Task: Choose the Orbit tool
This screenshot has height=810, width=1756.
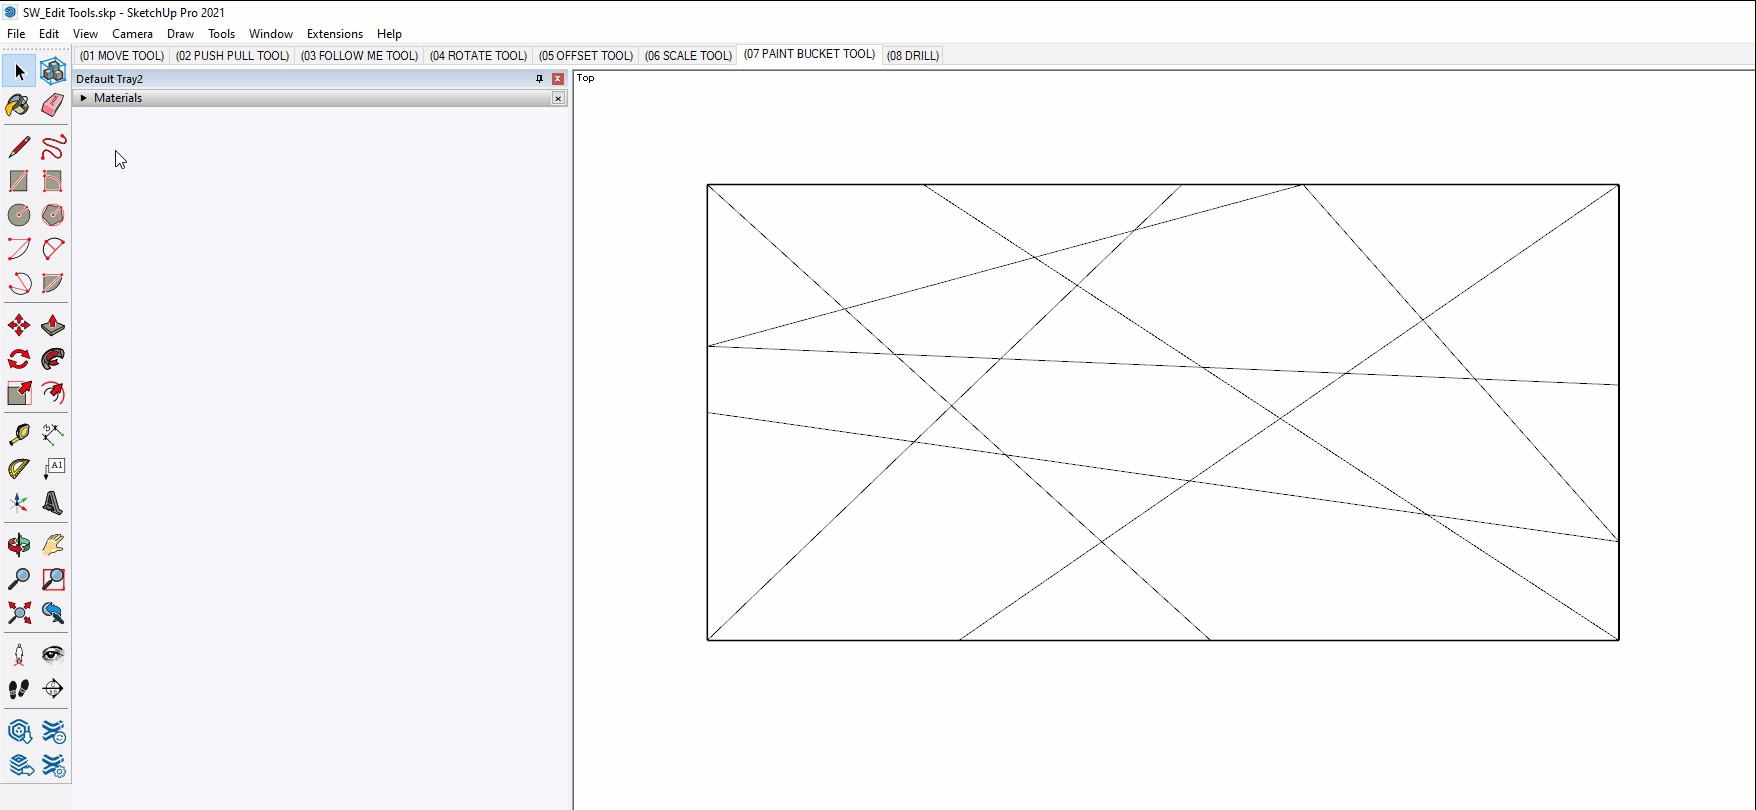Action: point(19,545)
